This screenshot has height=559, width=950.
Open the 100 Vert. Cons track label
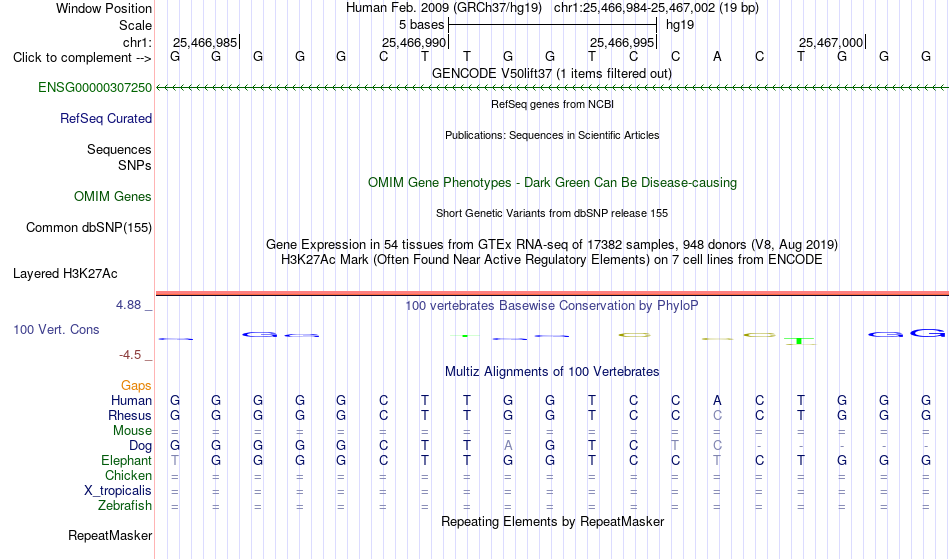(x=56, y=329)
